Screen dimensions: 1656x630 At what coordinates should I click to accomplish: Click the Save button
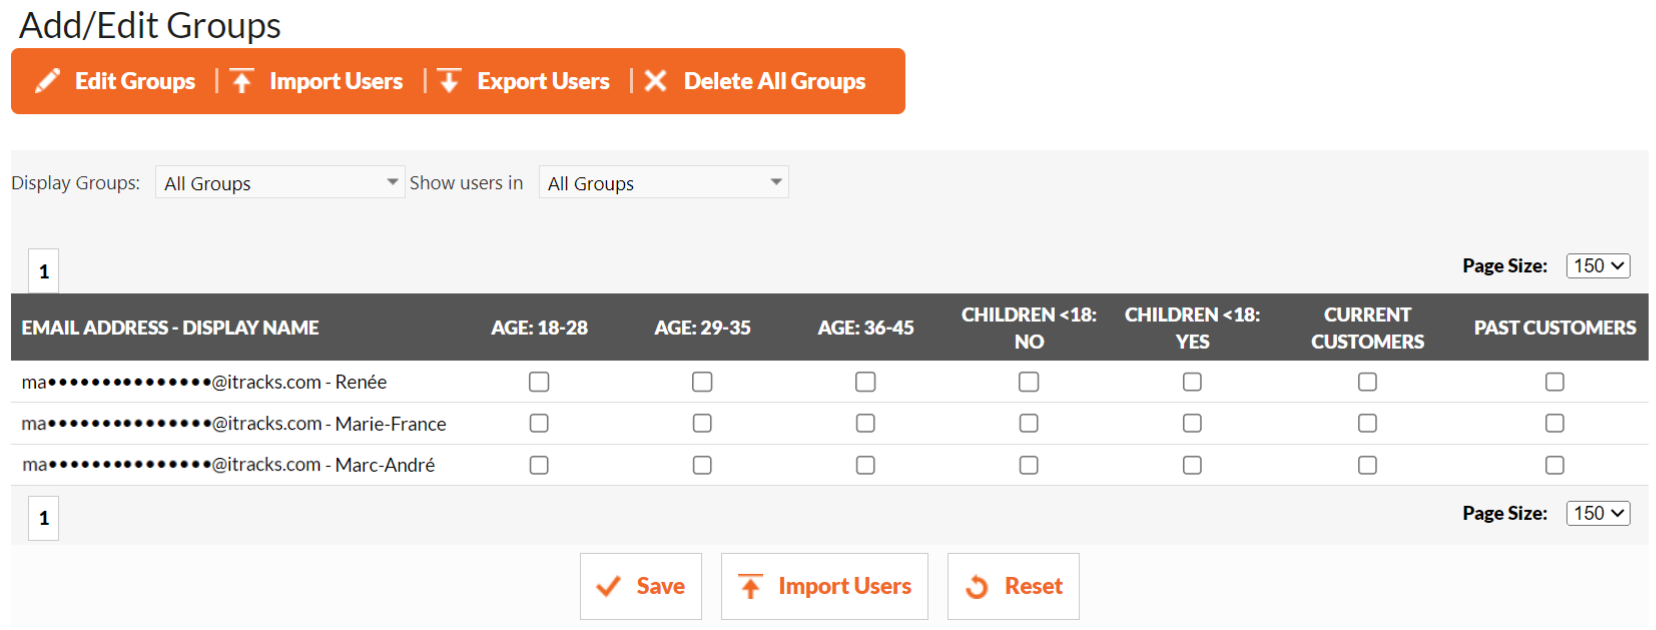[641, 587]
